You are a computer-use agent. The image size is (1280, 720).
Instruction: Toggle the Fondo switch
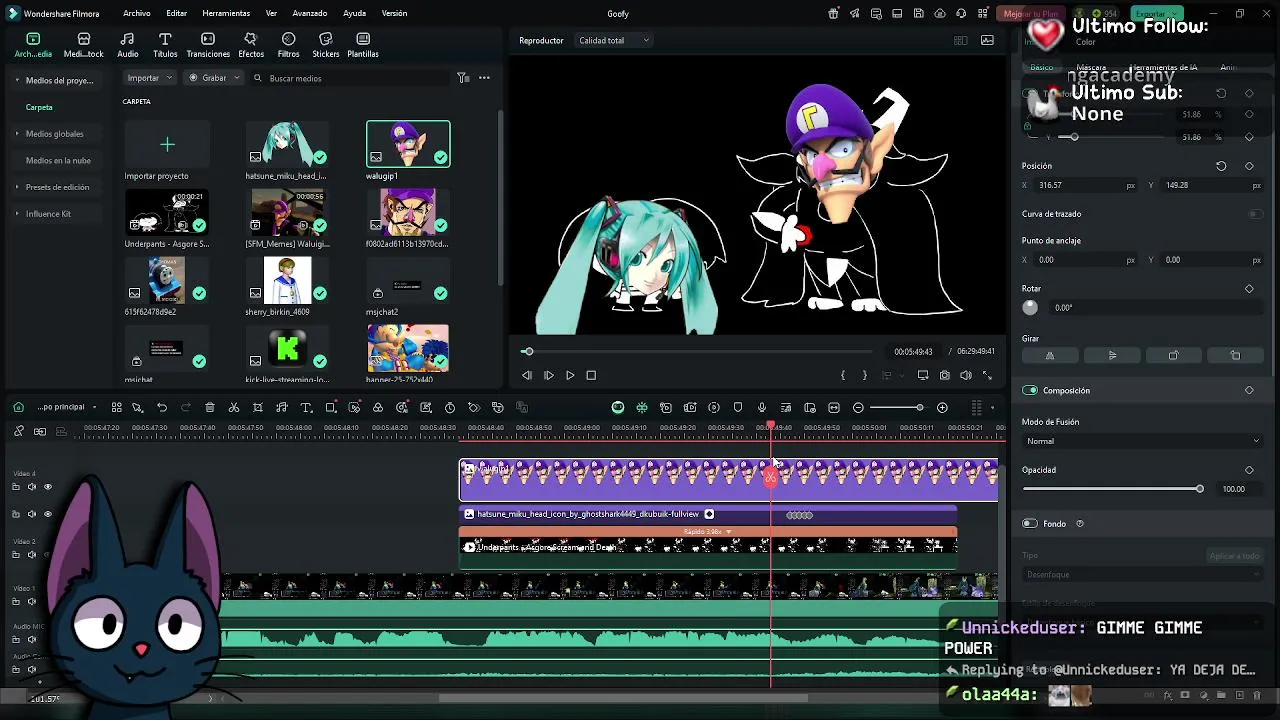(1030, 523)
